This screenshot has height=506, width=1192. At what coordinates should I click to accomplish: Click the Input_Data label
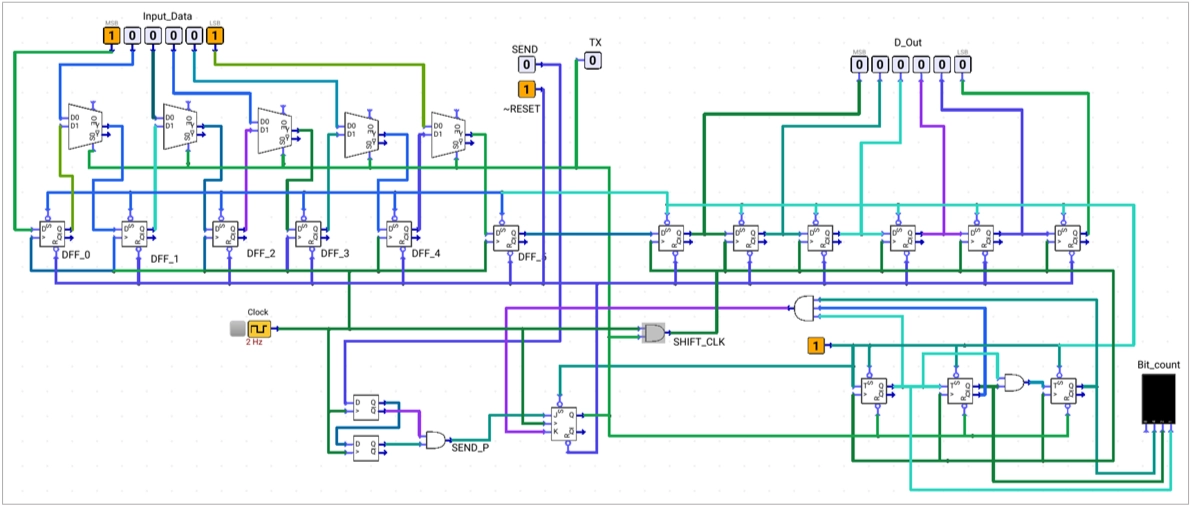(x=168, y=15)
